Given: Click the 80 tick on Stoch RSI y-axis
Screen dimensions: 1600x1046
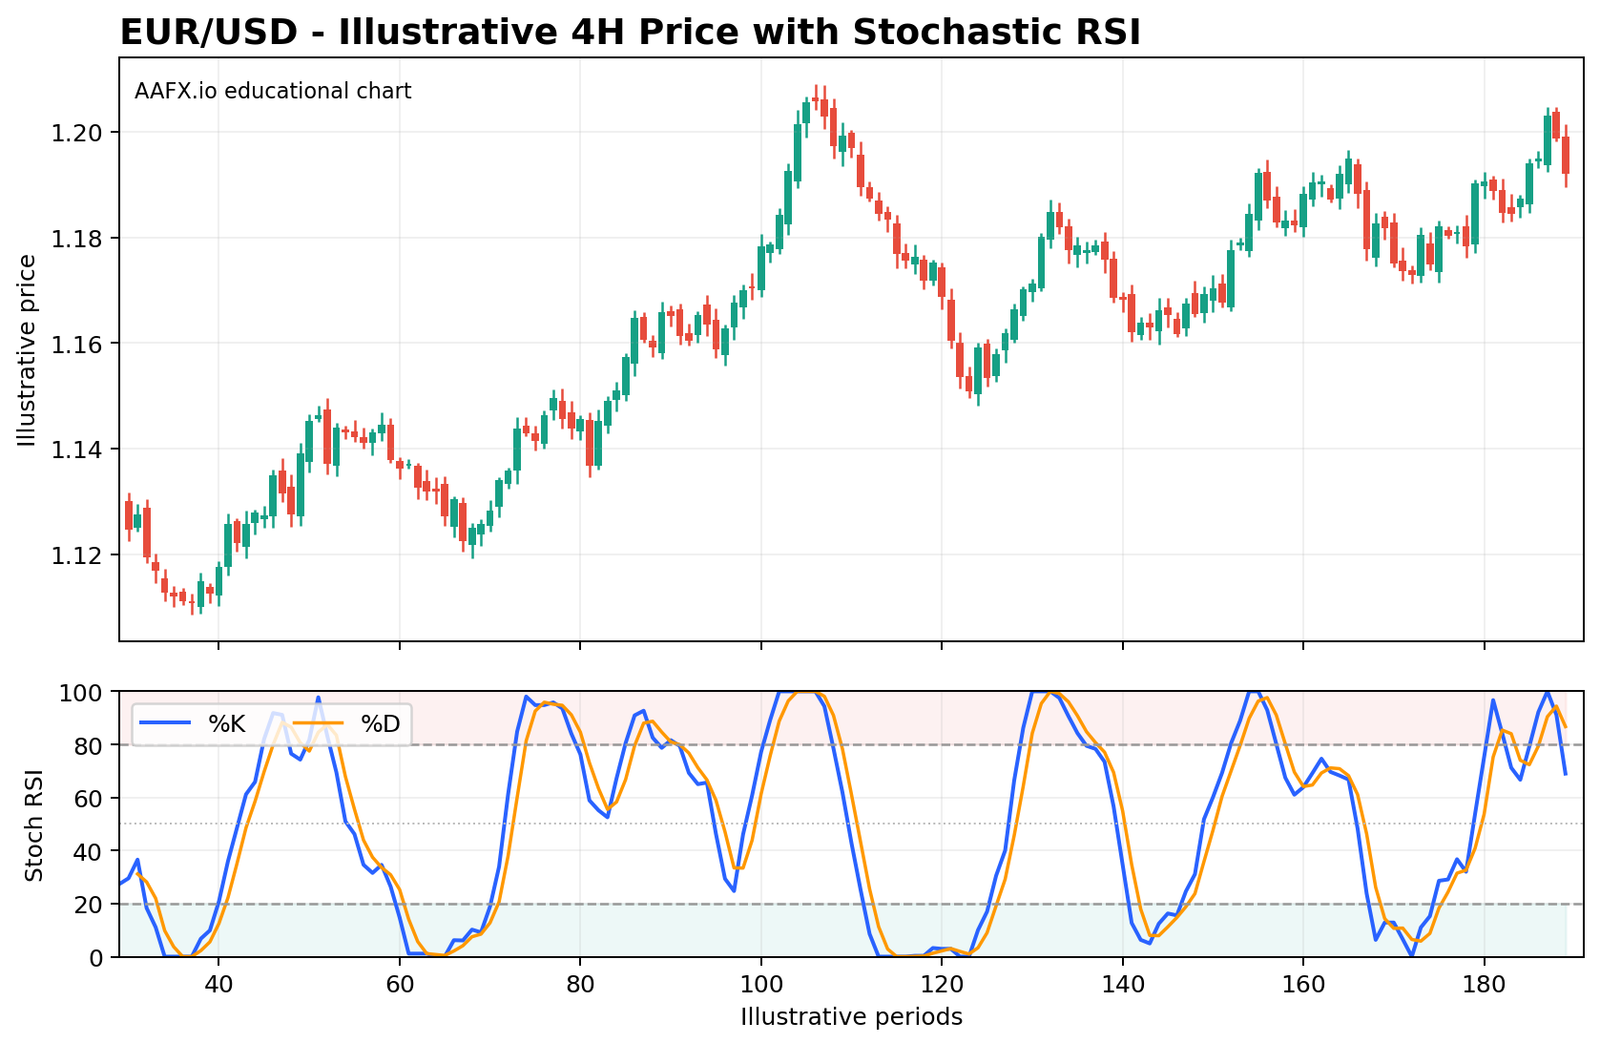Looking at the screenshot, I should [90, 745].
